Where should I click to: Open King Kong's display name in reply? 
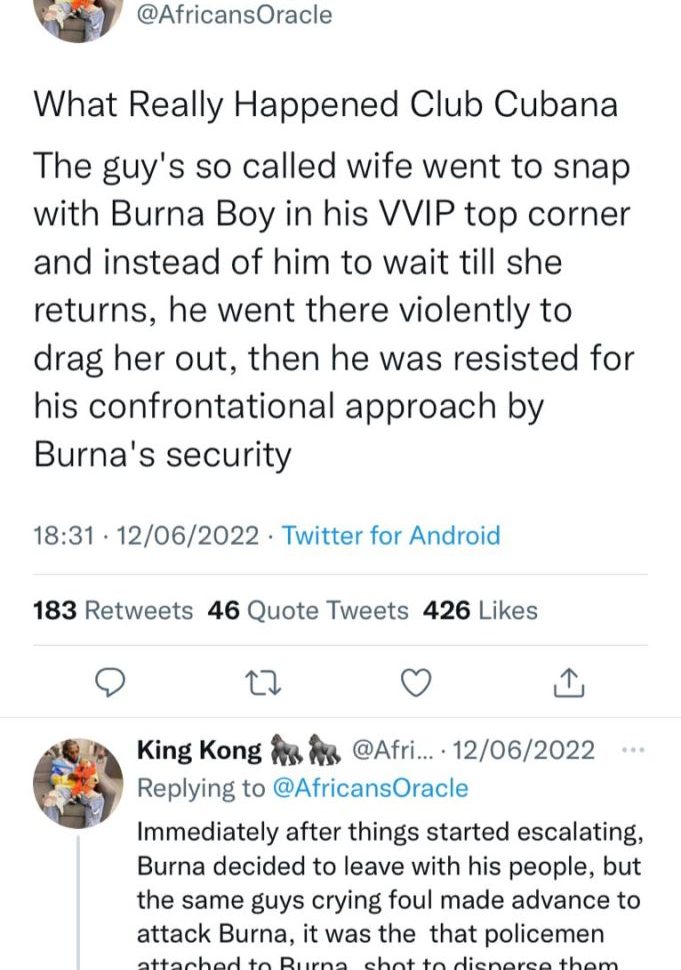tap(198, 750)
